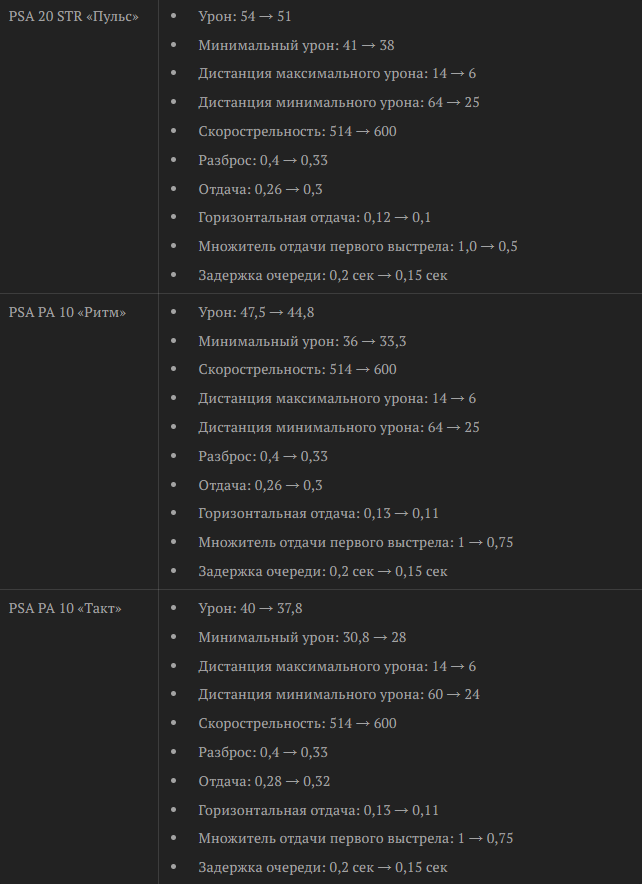Click Разброс: 0,4 → 0,33 in Пульс section
The image size is (642, 884).
263,160
